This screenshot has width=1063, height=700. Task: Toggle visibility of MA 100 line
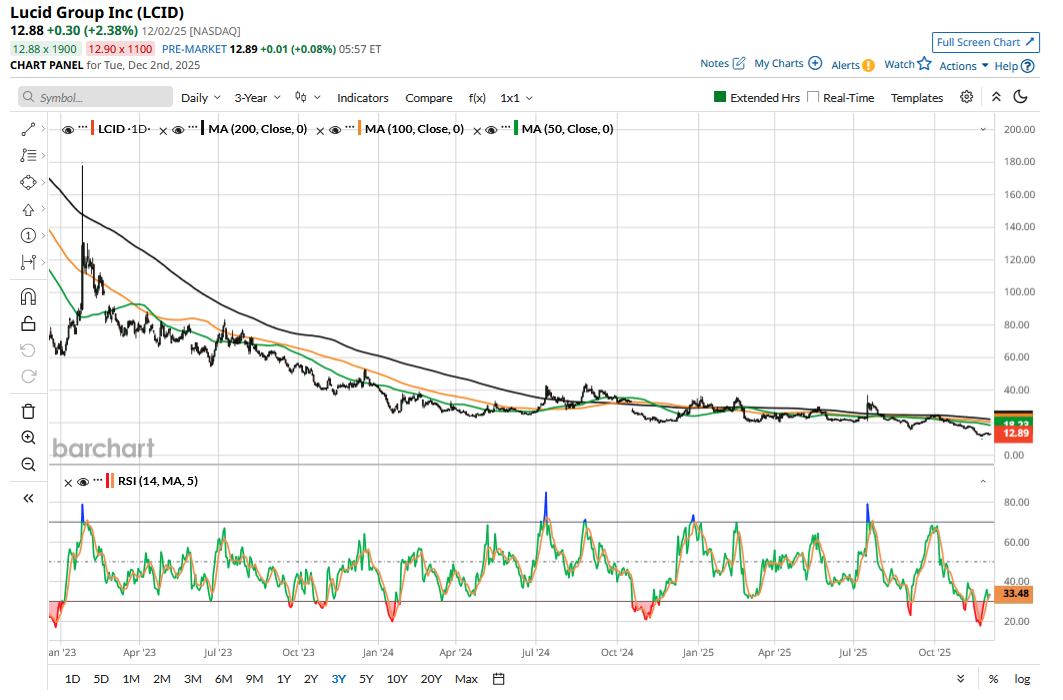pos(335,129)
